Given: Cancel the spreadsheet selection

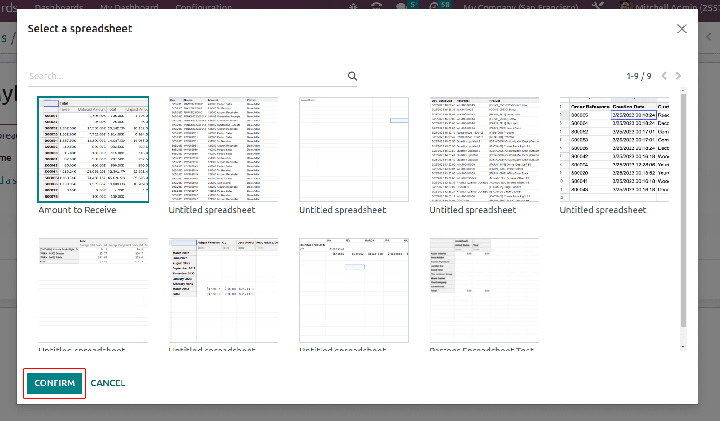Looking at the screenshot, I should click(x=107, y=383).
